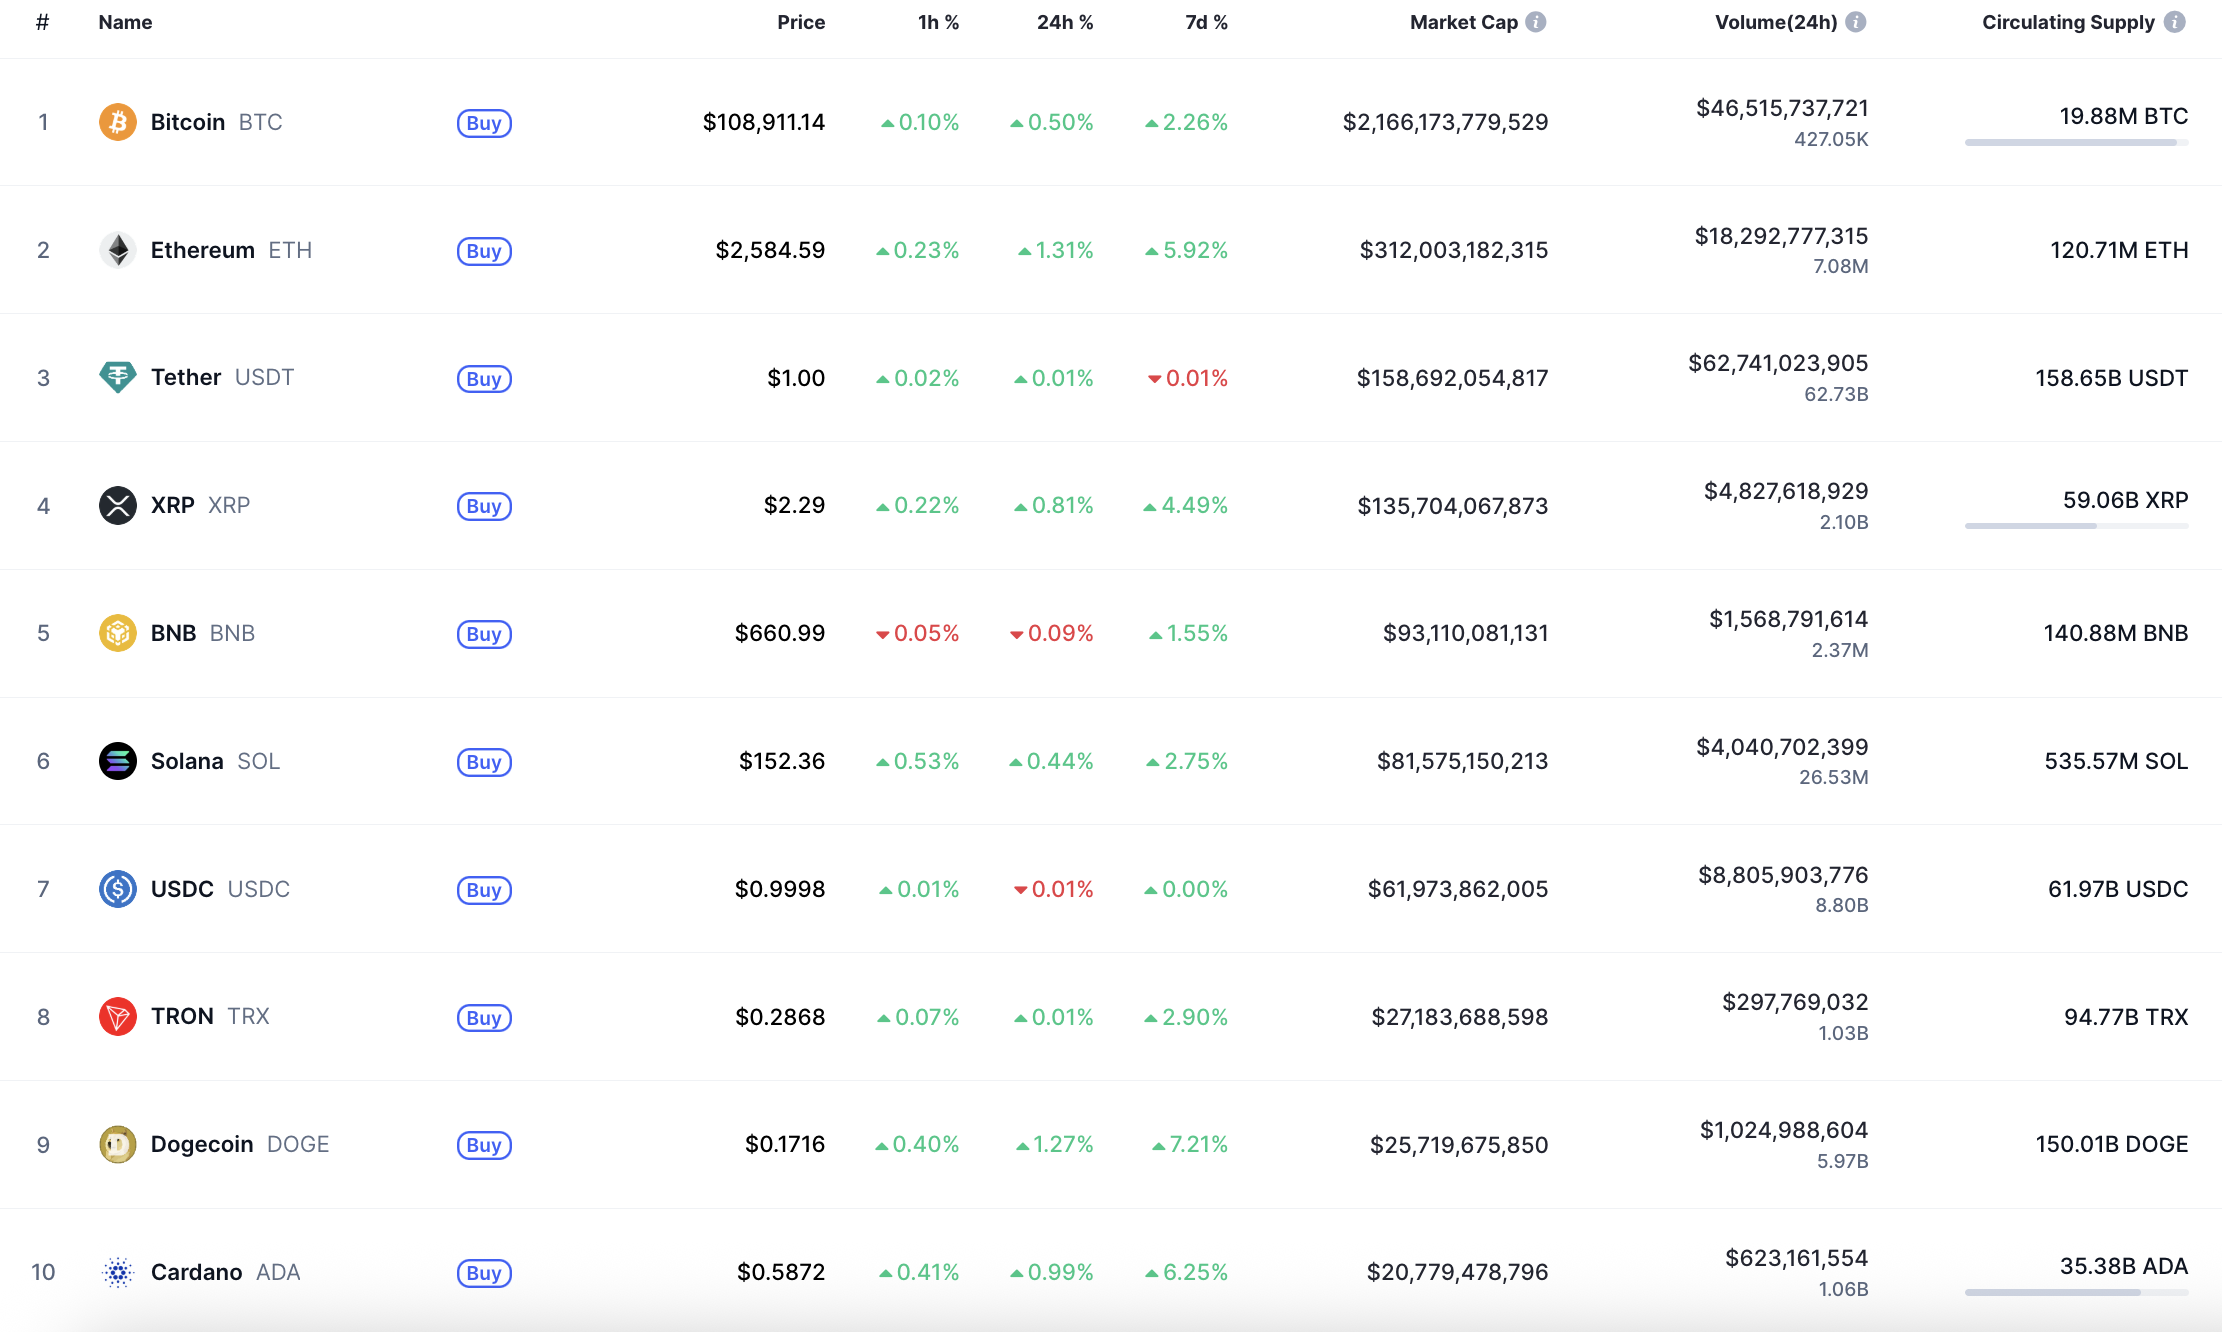Click the TRON logo icon

pyautogui.click(x=117, y=1016)
